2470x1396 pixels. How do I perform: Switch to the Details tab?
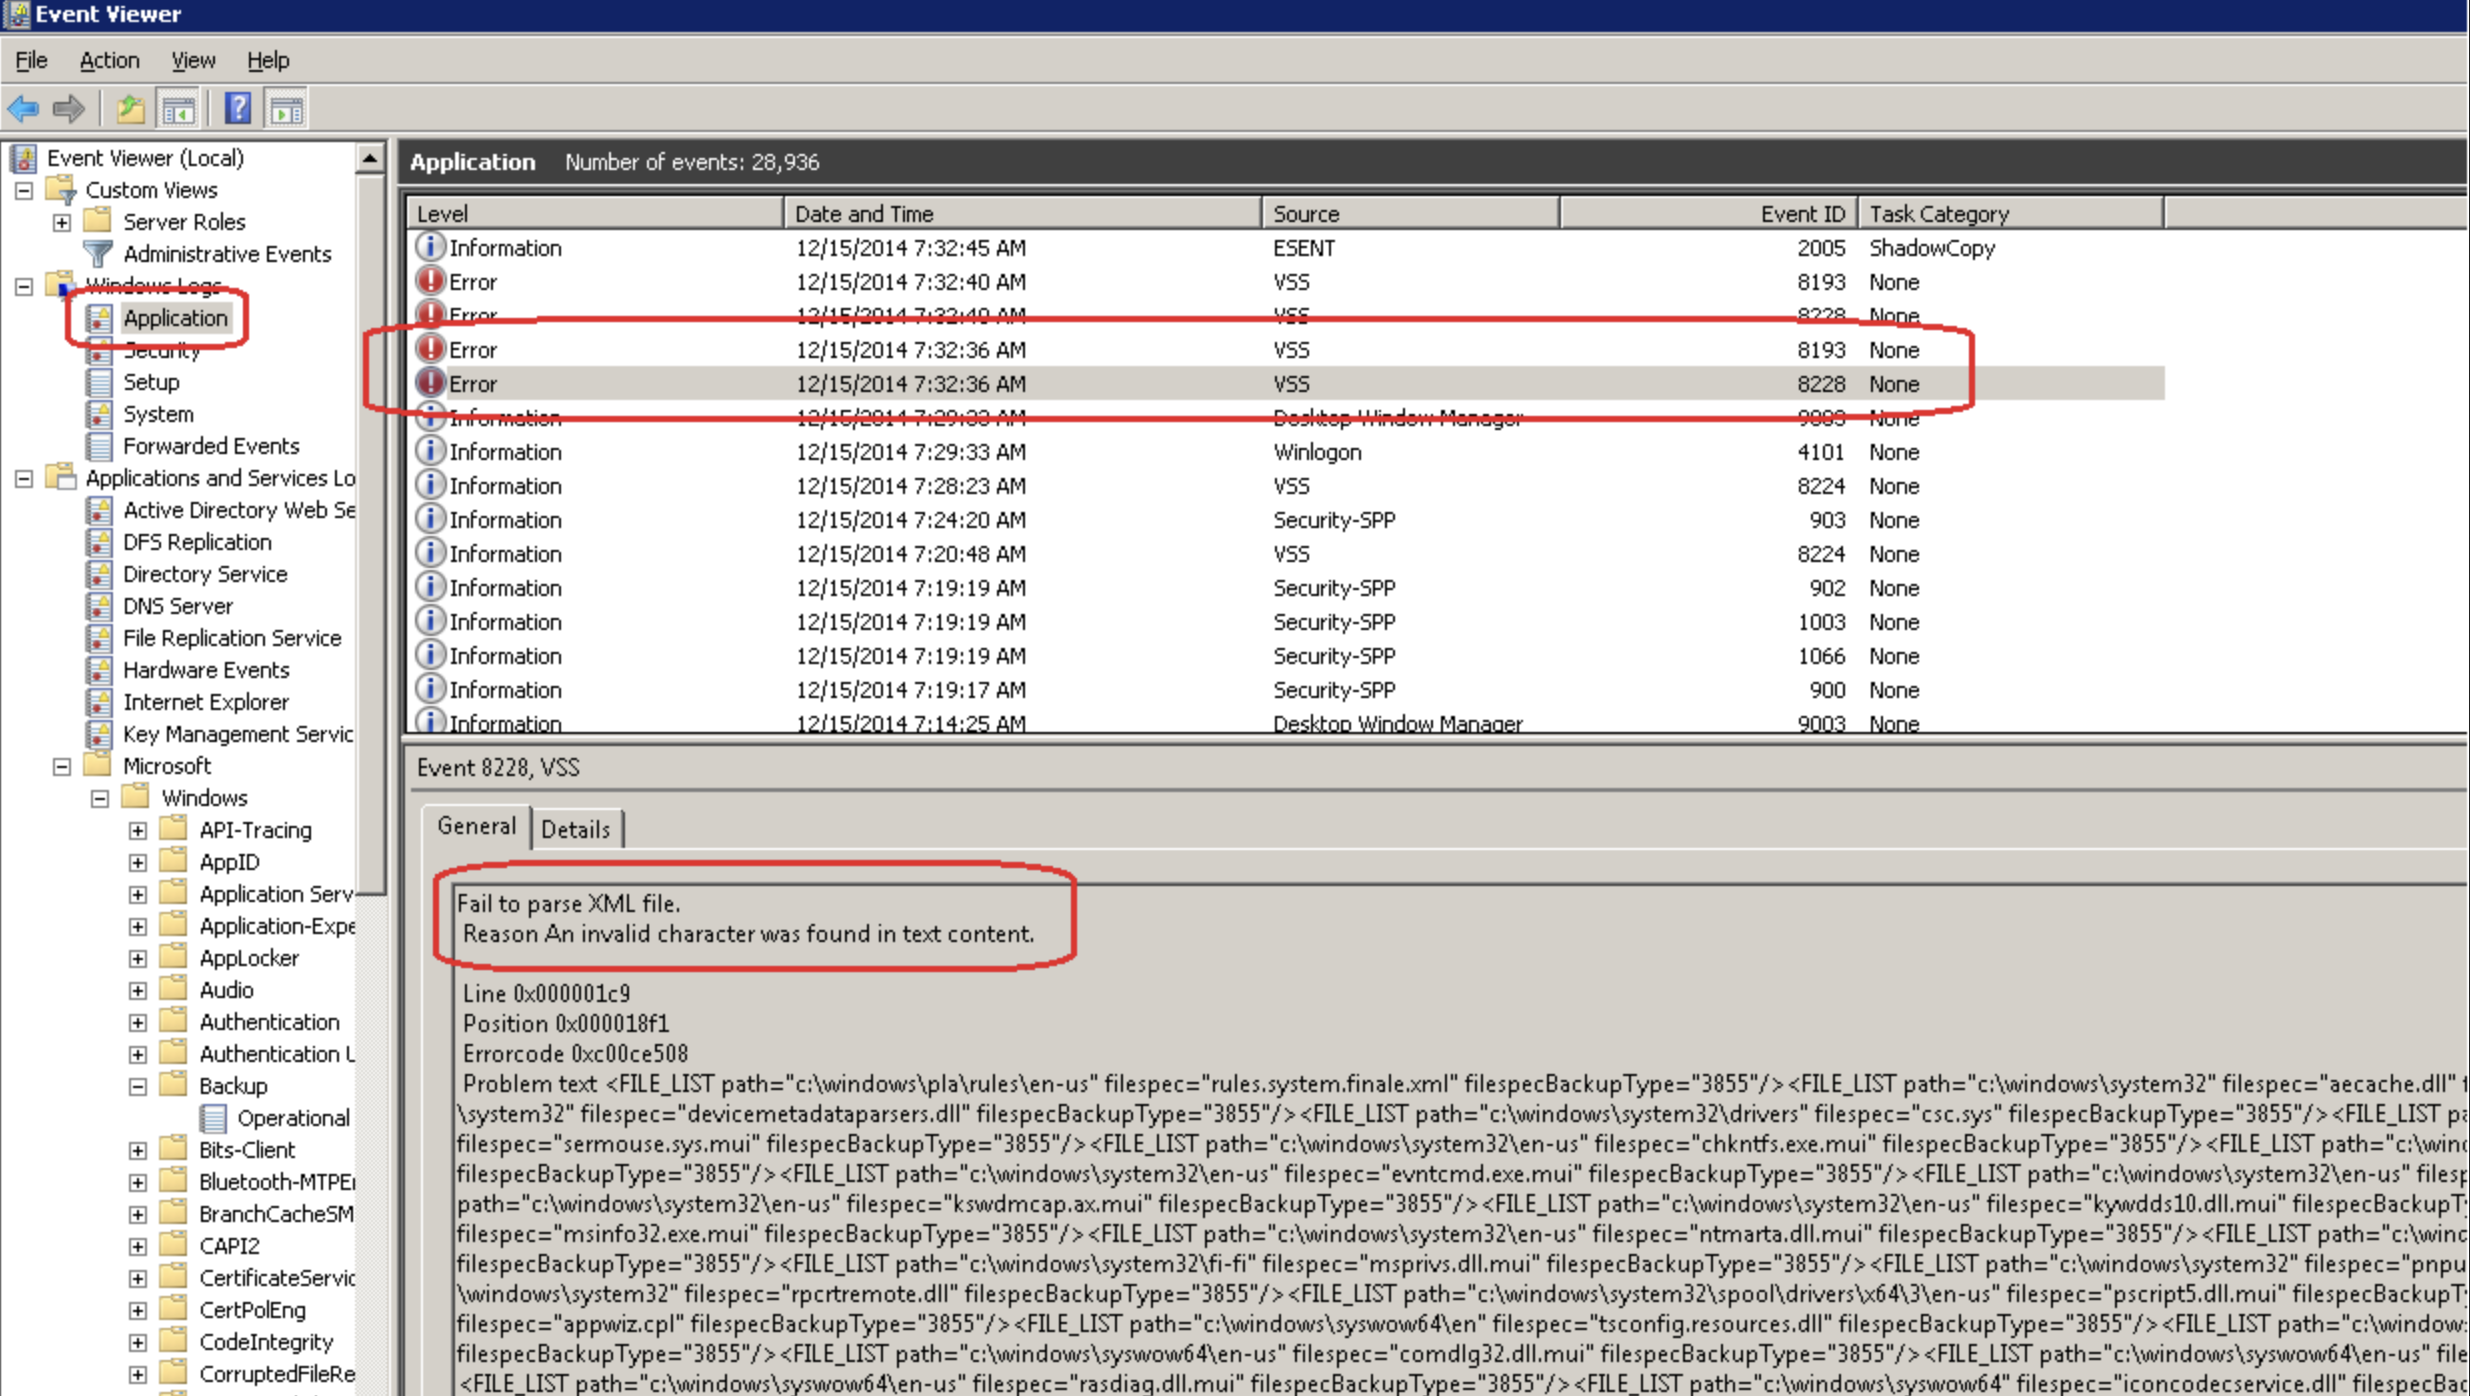pyautogui.click(x=576, y=829)
